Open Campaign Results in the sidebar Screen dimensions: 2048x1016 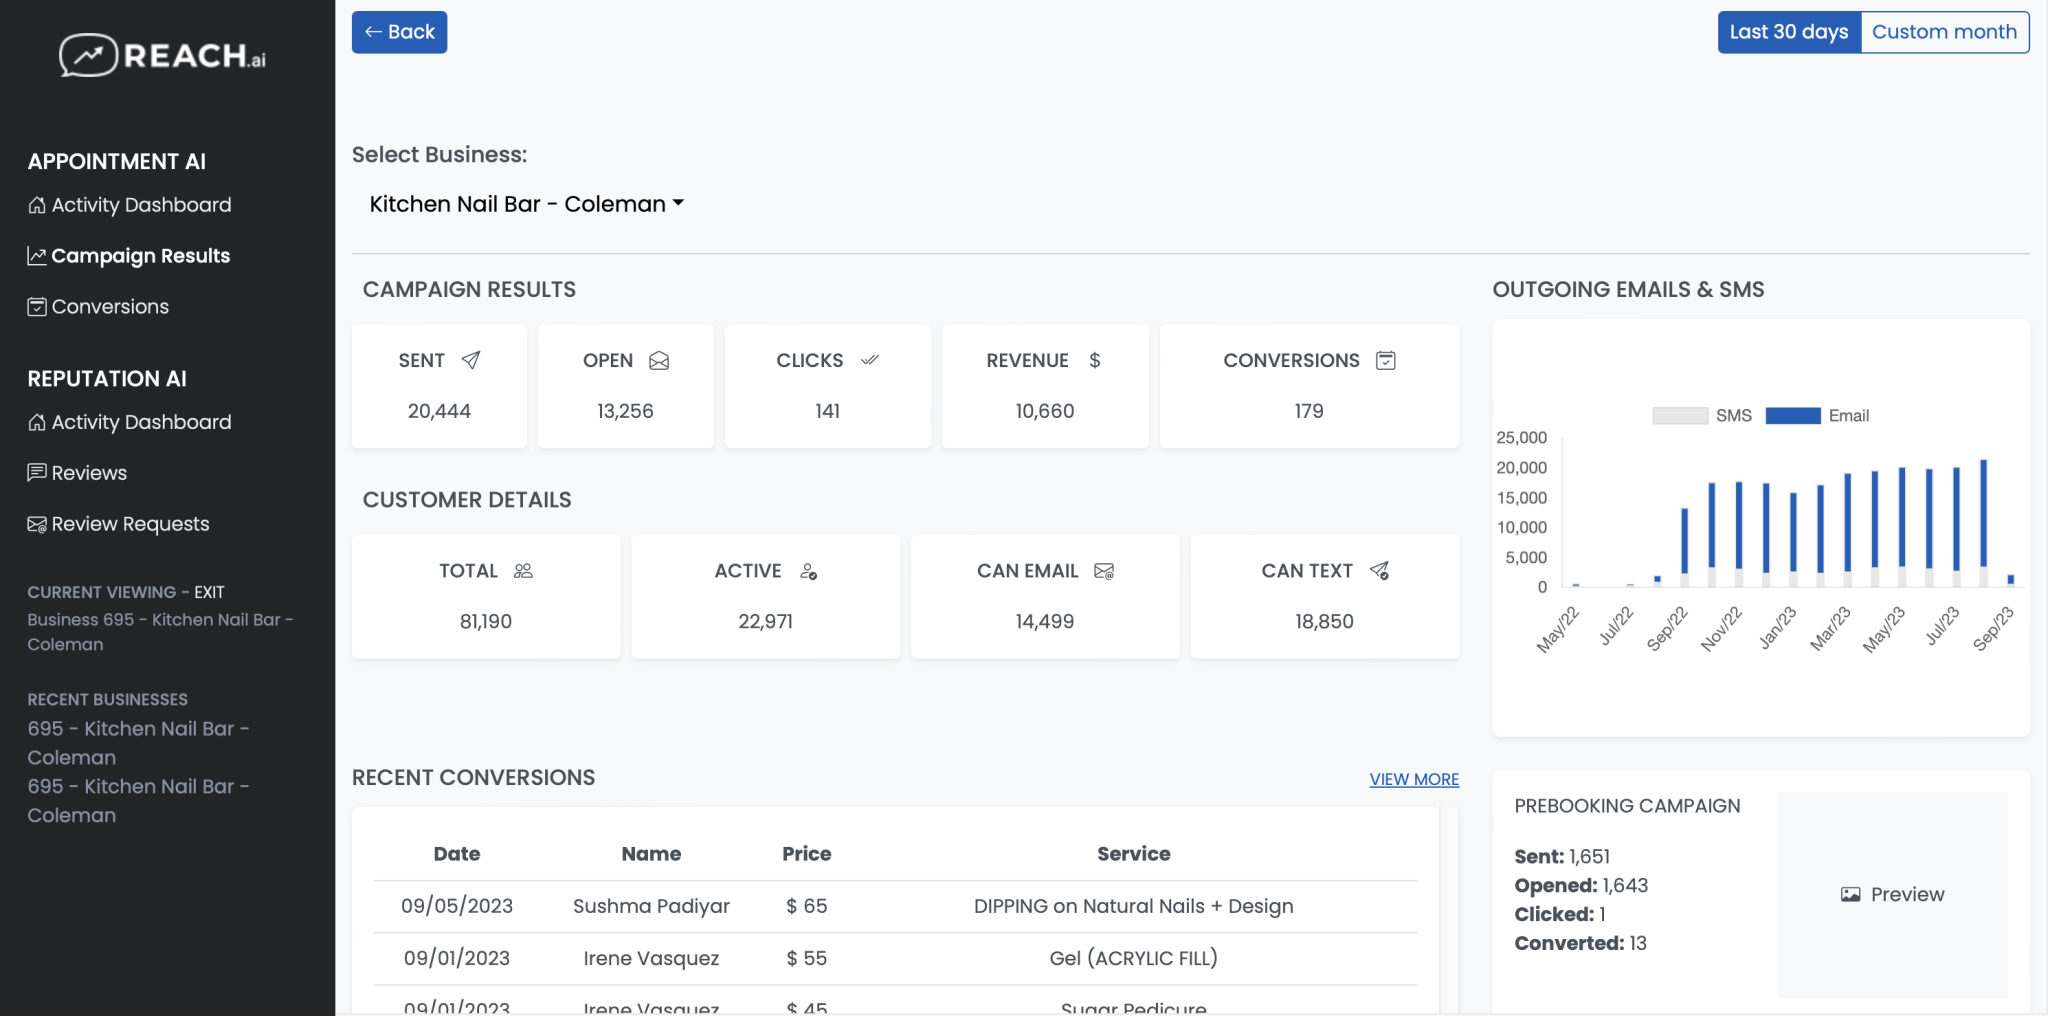pos(140,255)
